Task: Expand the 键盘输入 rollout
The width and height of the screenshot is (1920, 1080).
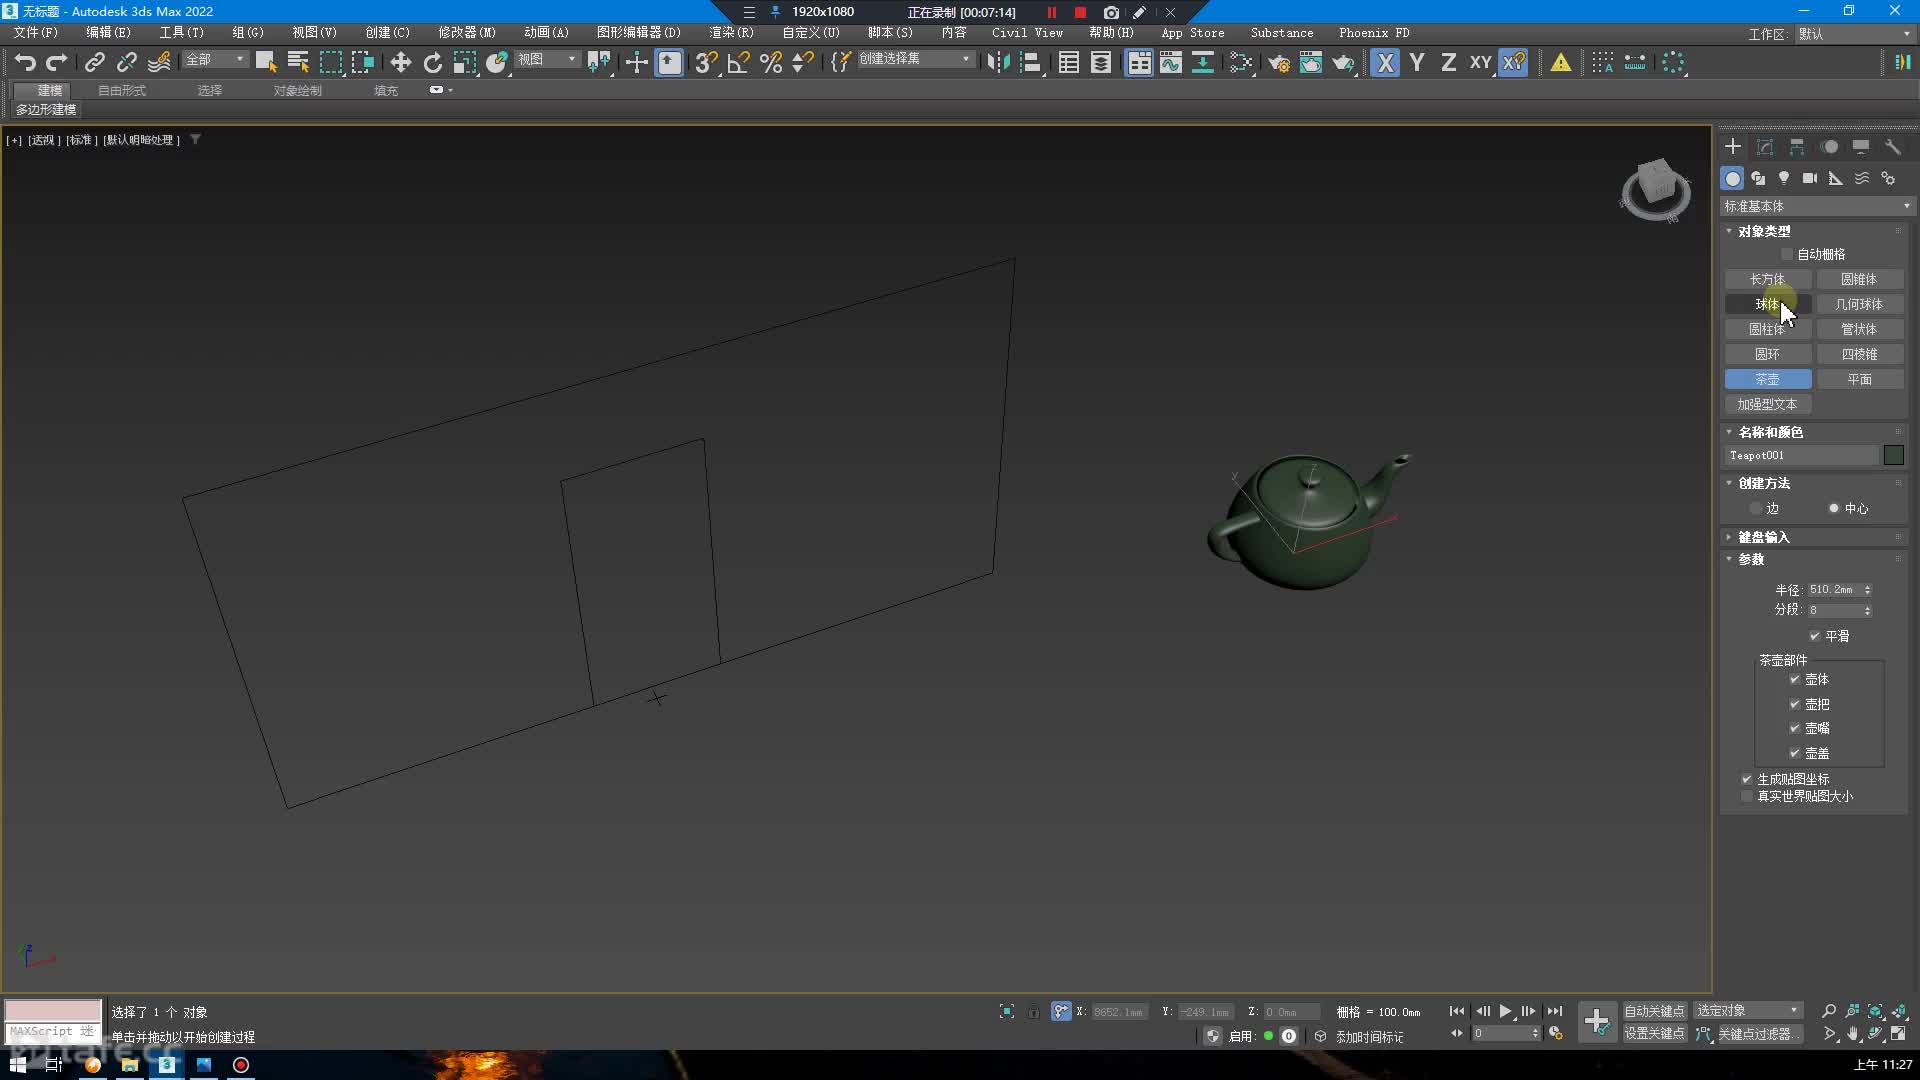Action: (1764, 537)
